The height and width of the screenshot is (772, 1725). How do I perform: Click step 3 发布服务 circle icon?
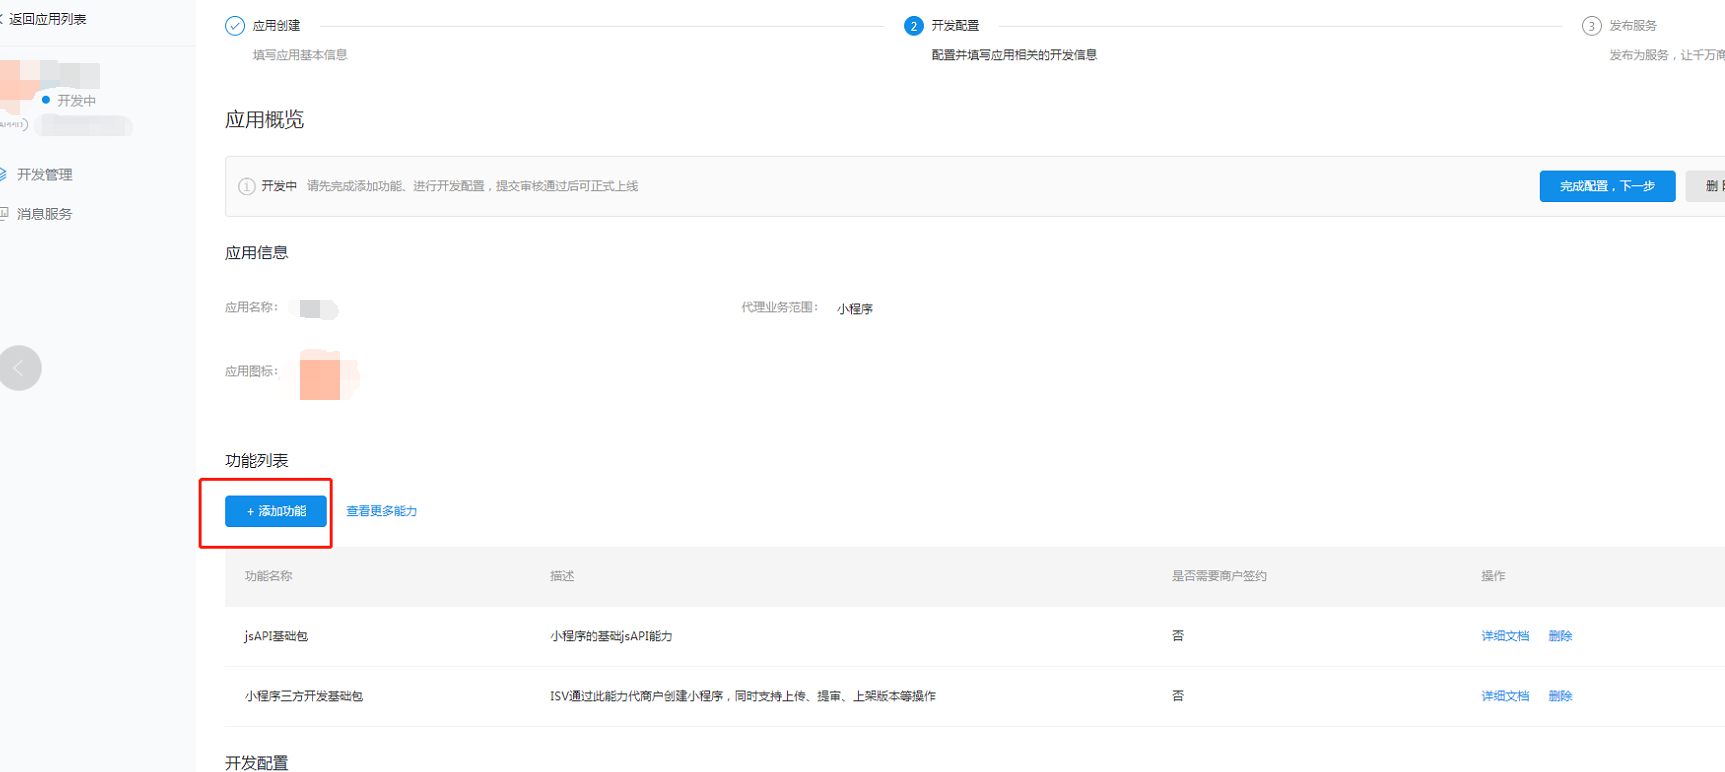(x=1591, y=26)
